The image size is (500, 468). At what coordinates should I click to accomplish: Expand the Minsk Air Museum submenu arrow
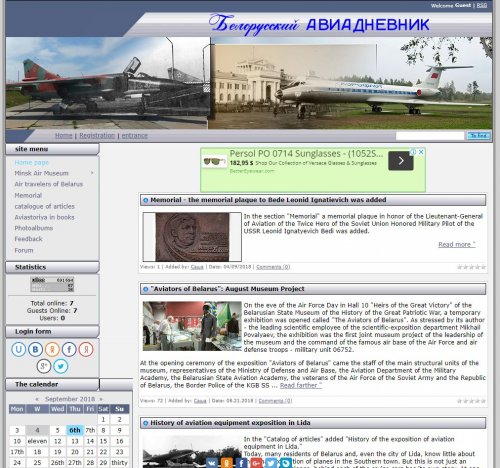click(92, 173)
